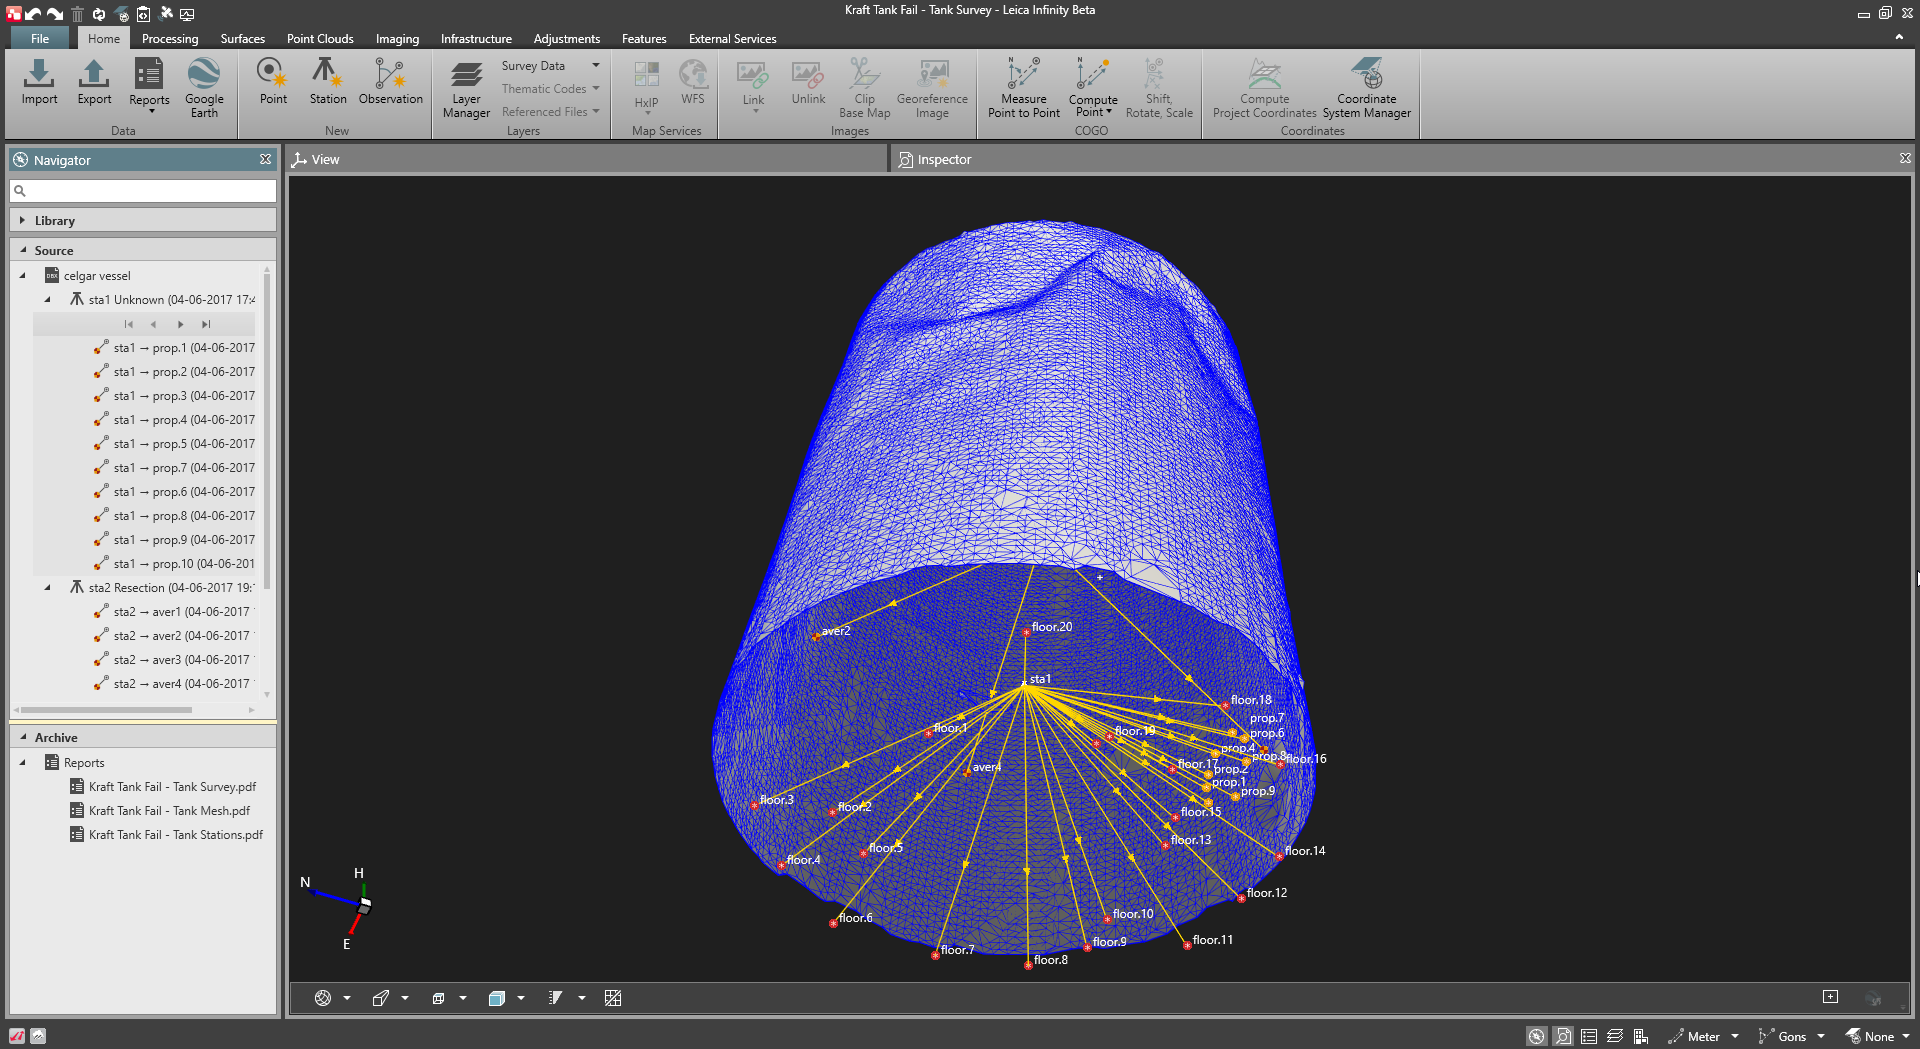This screenshot has height=1049, width=1920.
Task: Toggle the compass button in status bar
Action: click(x=1536, y=1036)
